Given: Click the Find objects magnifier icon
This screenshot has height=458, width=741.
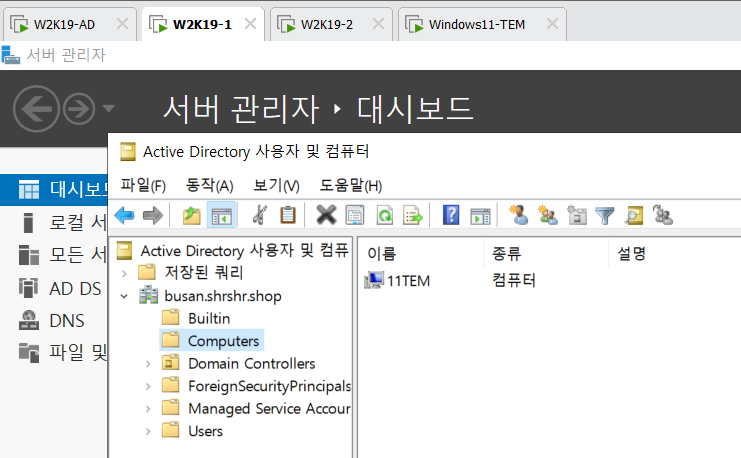Looking at the screenshot, I should point(634,216).
